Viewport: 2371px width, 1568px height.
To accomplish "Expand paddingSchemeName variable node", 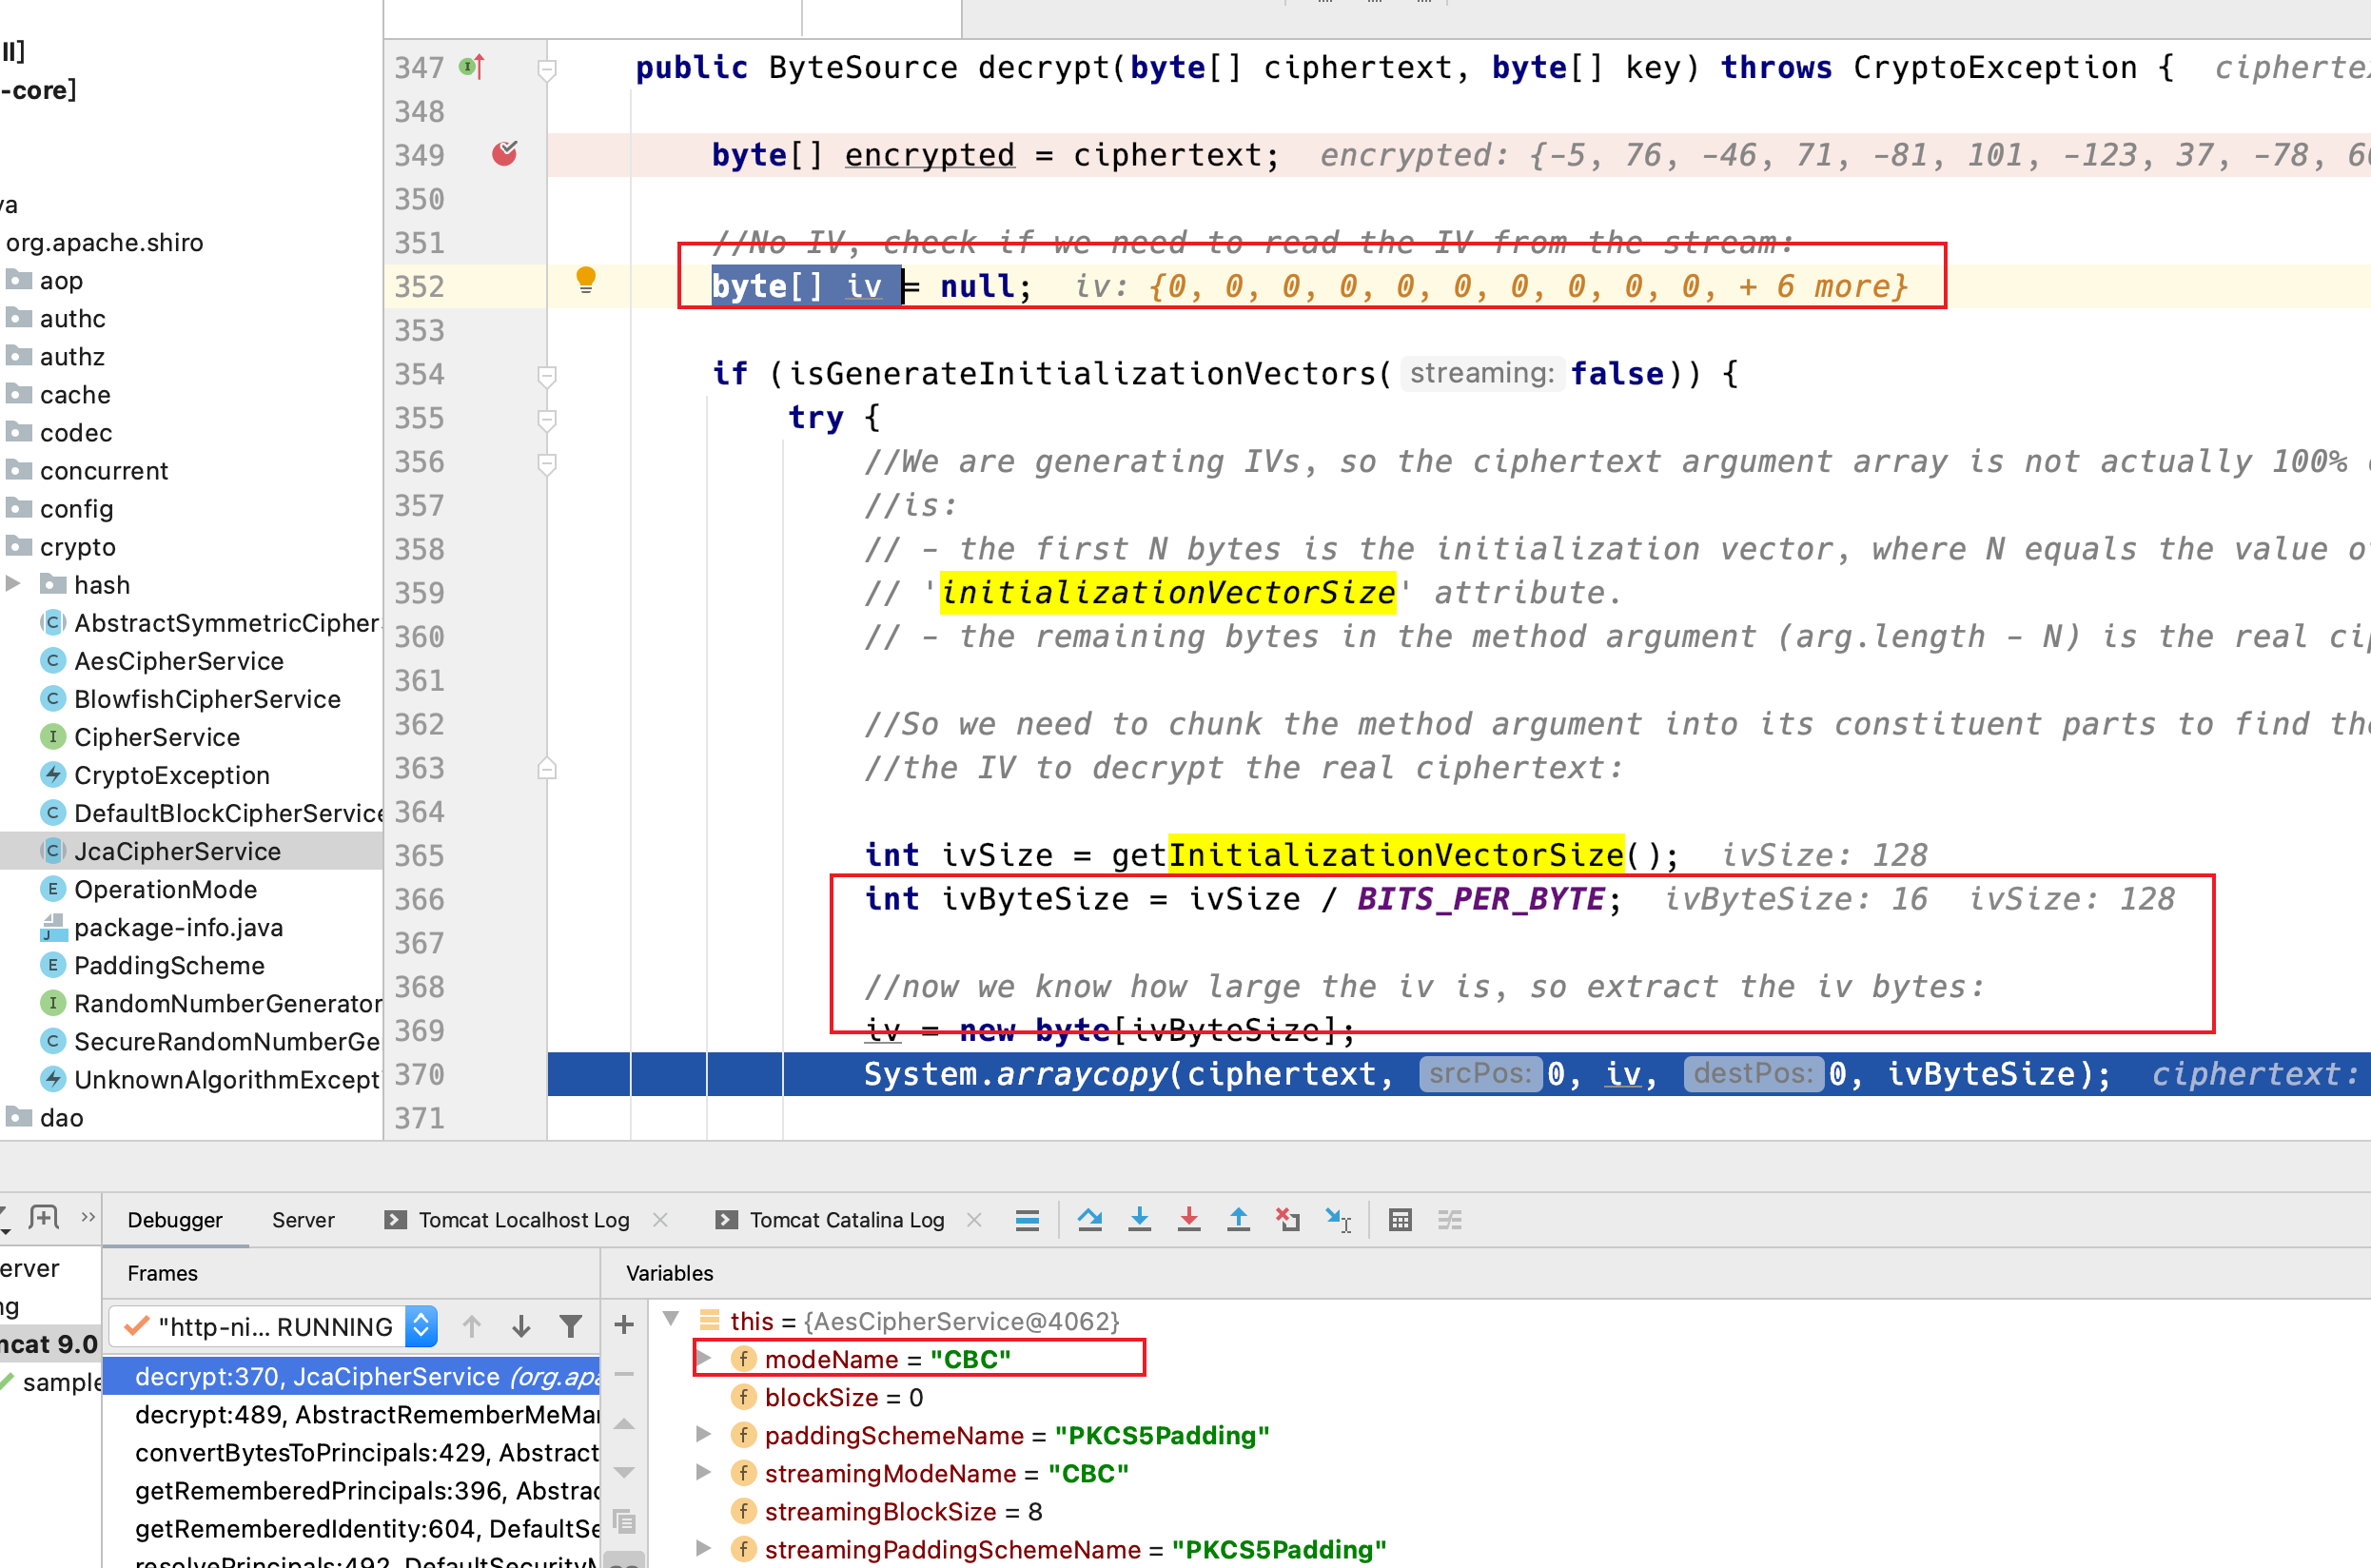I will (703, 1435).
